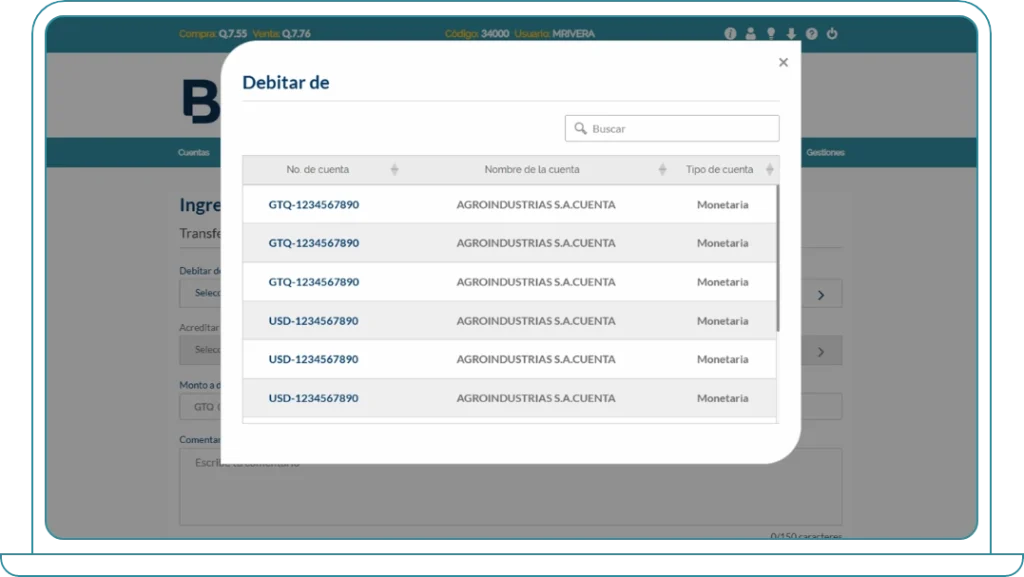Click the accounts list vertical scrollbar

click(778, 258)
